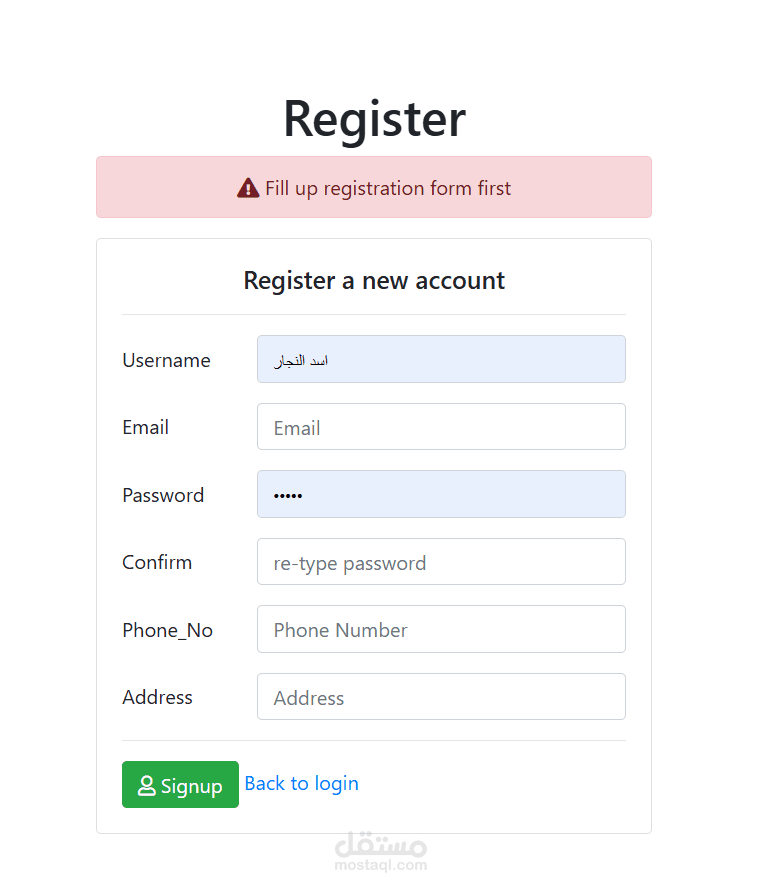The width and height of the screenshot is (763, 891).
Task: Click the re-type password field
Action: coord(441,562)
